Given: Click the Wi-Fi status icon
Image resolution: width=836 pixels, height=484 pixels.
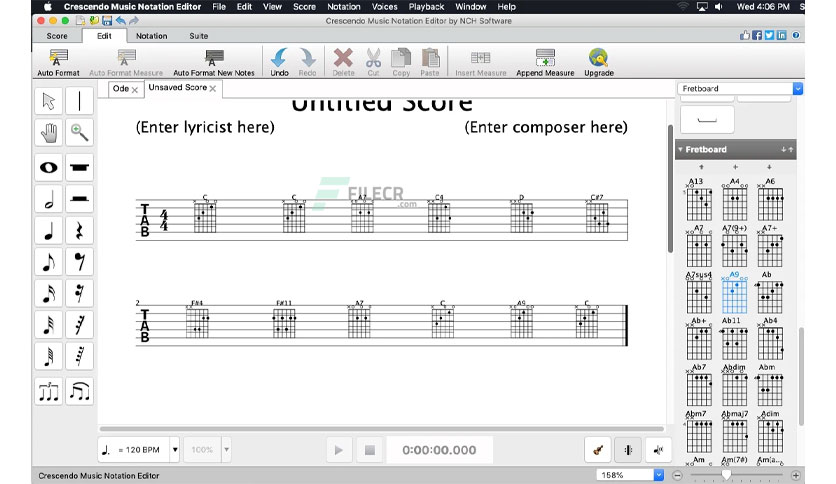Looking at the screenshot, I should click(682, 7).
